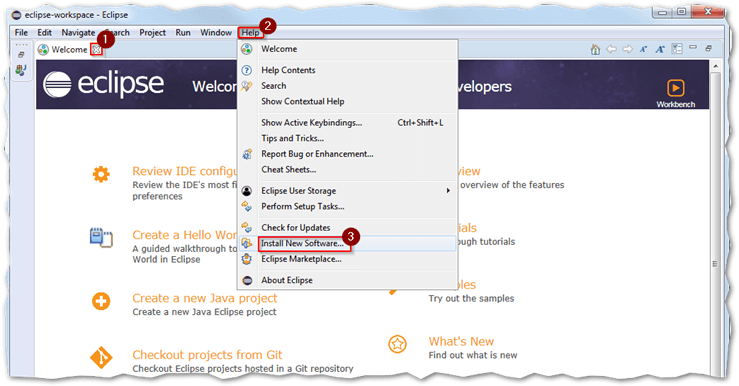Open Cheat Sheets entry

tap(288, 170)
